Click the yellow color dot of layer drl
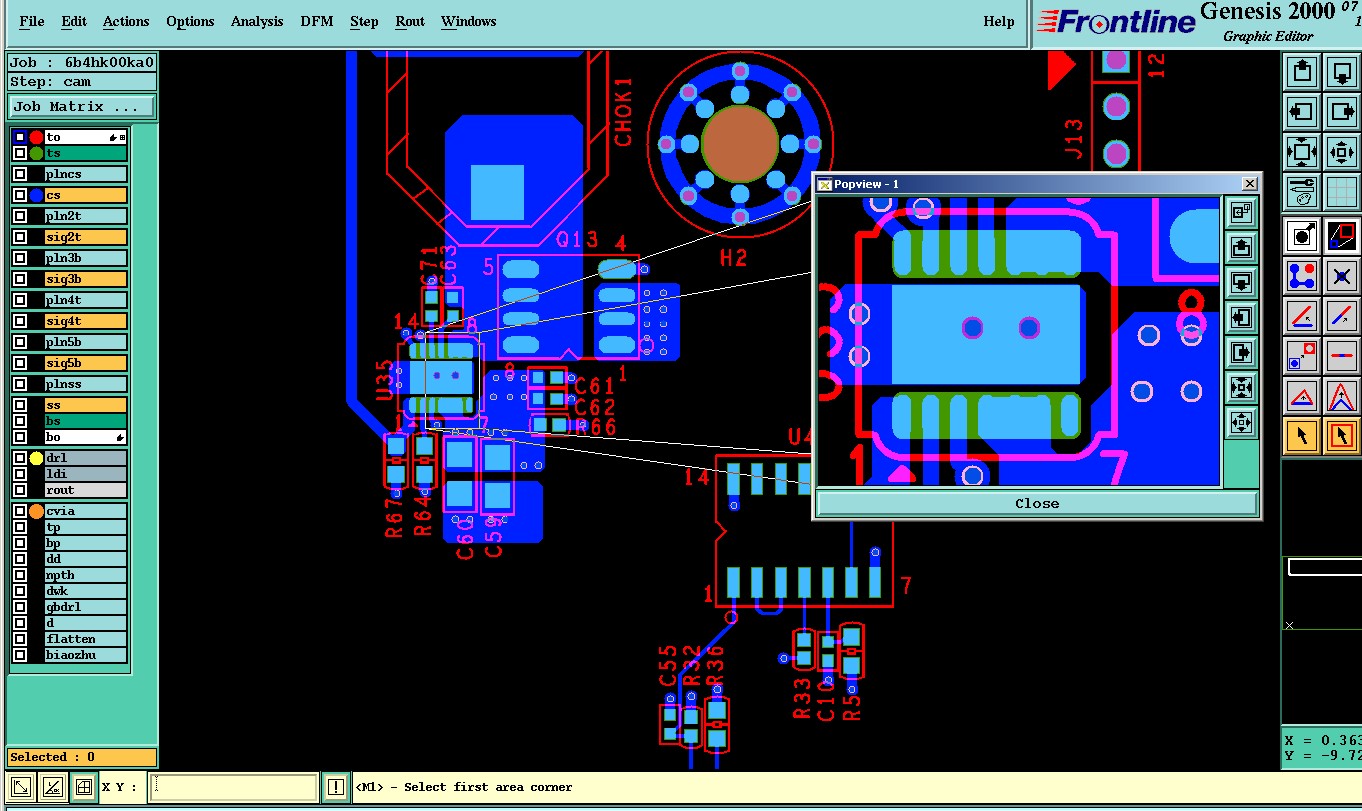1362x811 pixels. coord(37,458)
